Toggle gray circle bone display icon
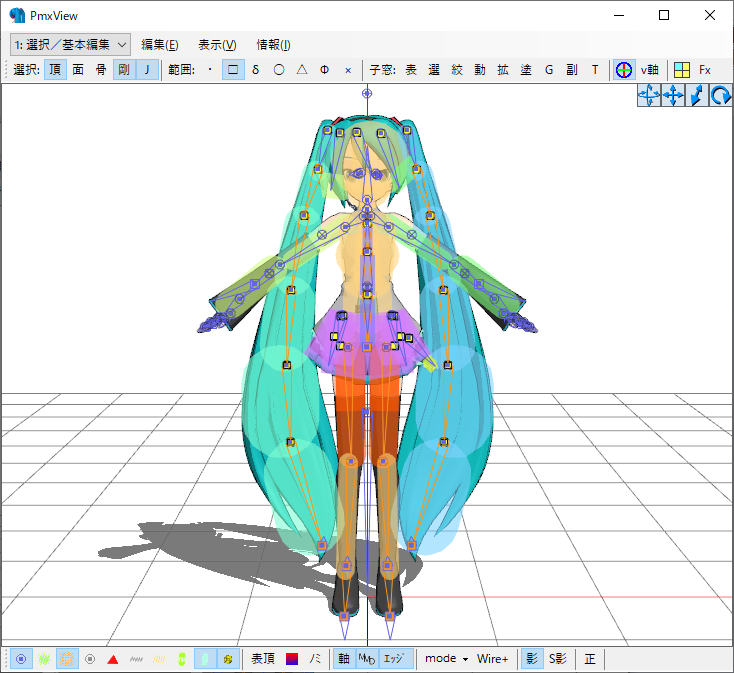Screen dimensions: 734x673 point(90,659)
